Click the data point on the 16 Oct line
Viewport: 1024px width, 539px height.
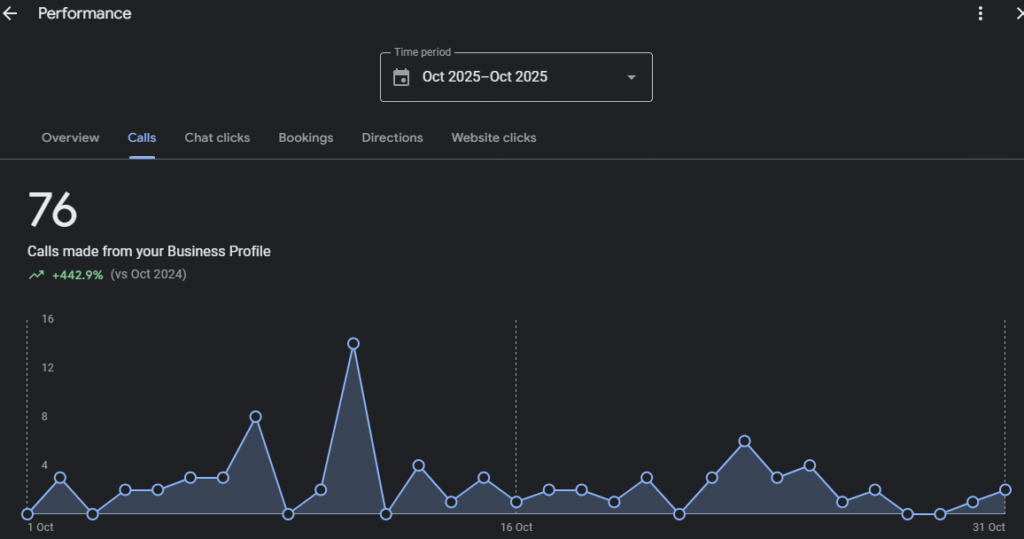coord(516,502)
